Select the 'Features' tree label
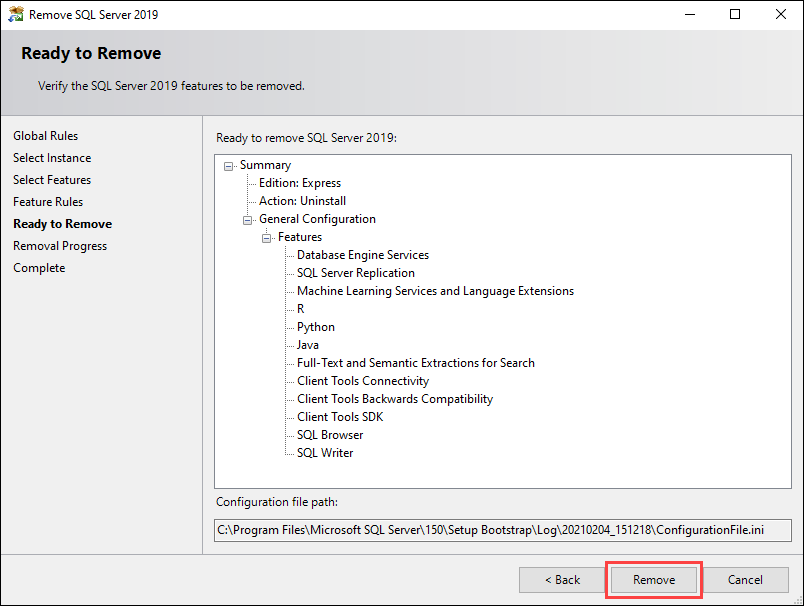This screenshot has height=606, width=804. (300, 237)
